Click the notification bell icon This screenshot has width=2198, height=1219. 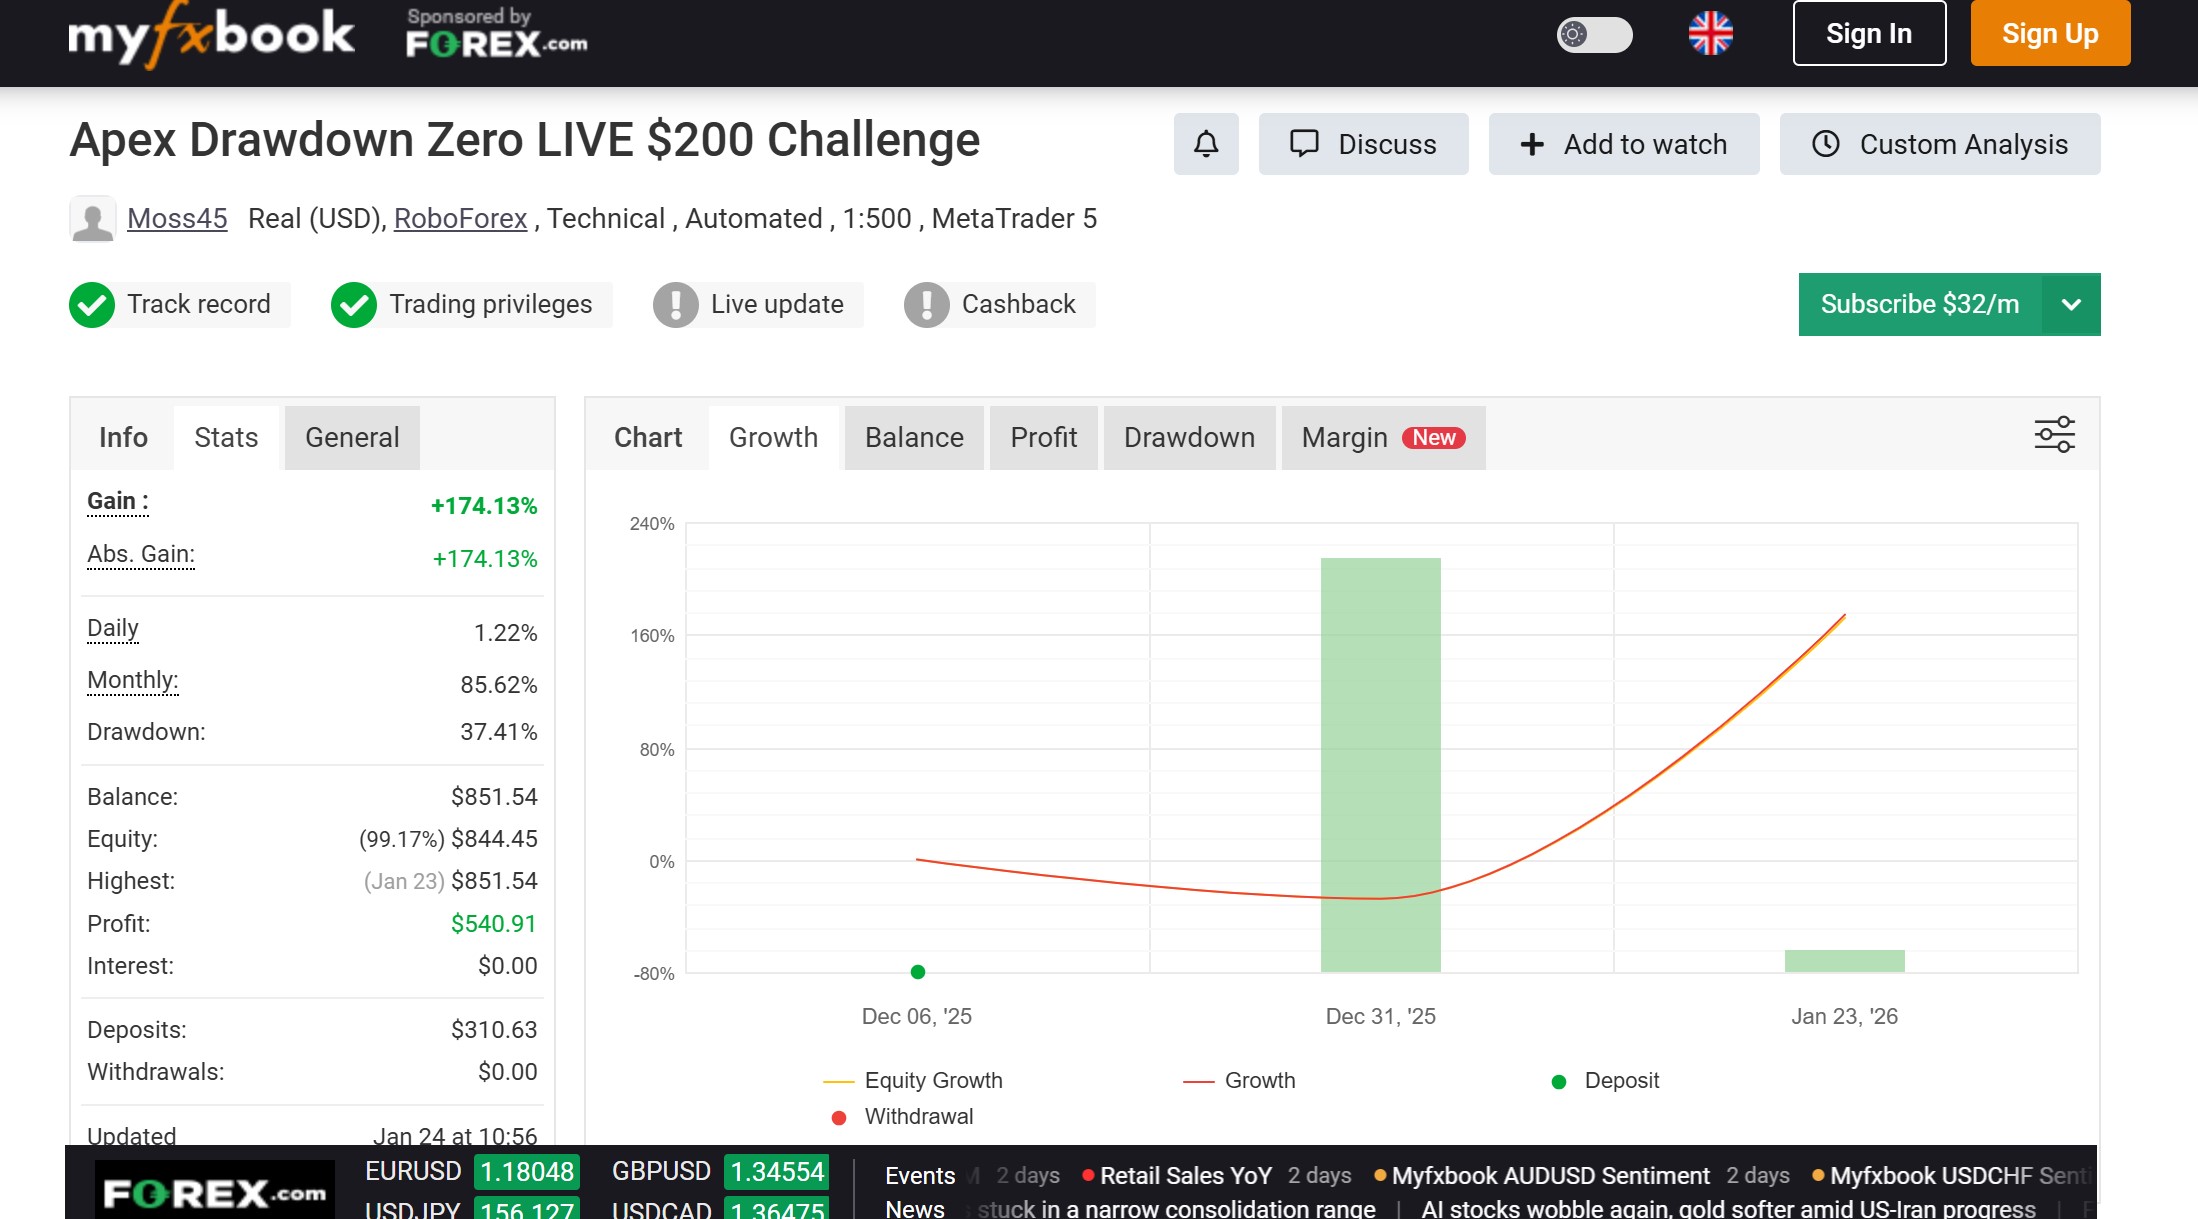[1206, 144]
